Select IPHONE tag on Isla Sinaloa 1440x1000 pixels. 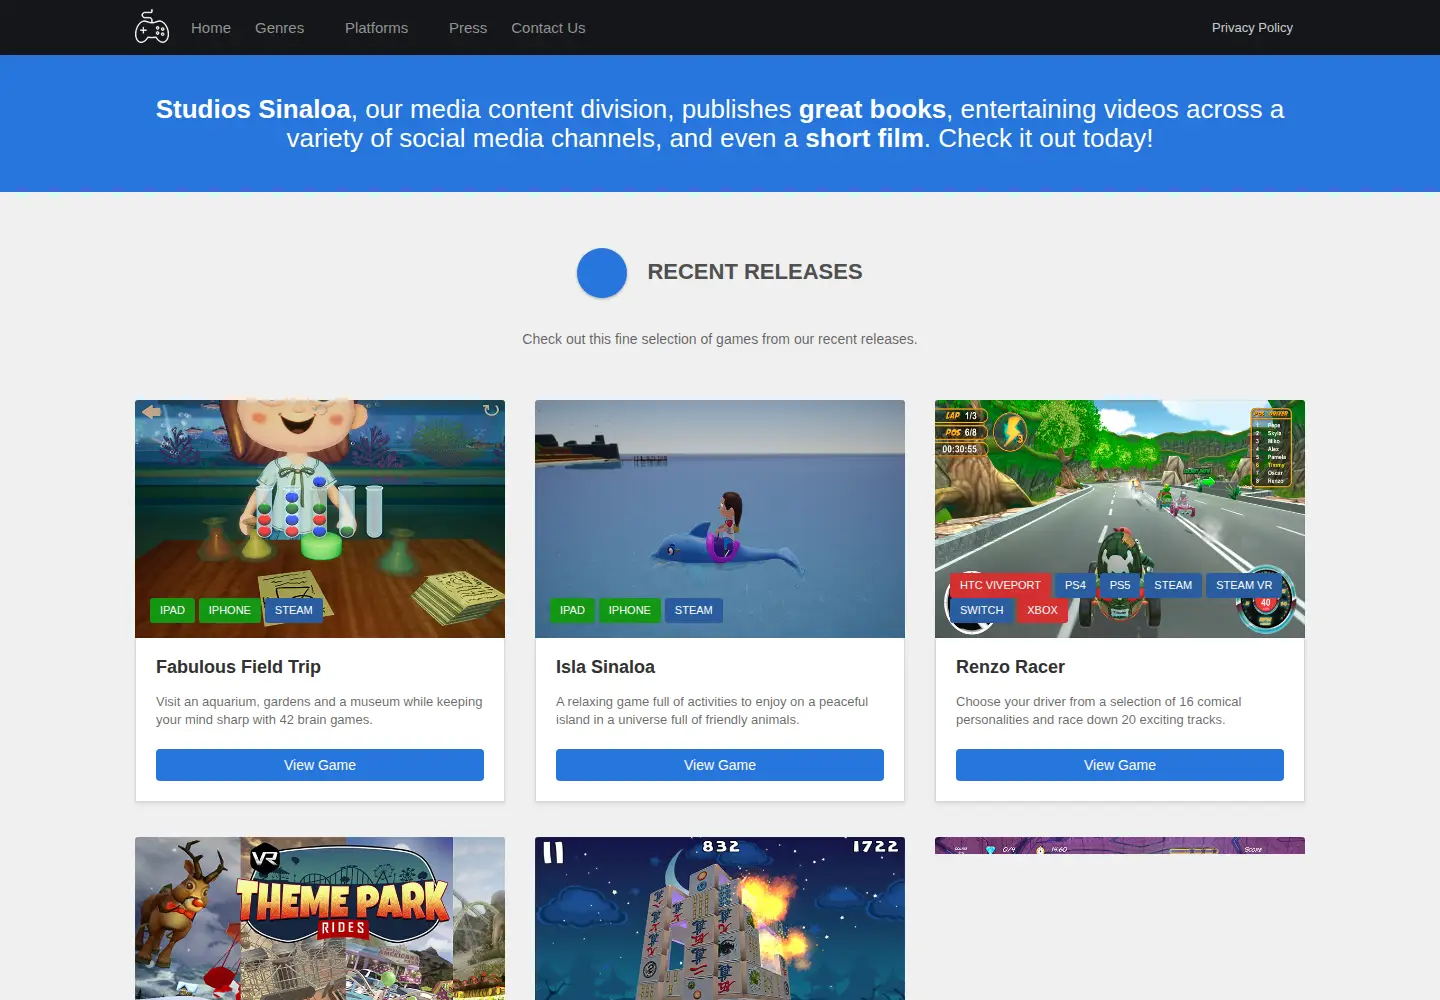coord(630,610)
